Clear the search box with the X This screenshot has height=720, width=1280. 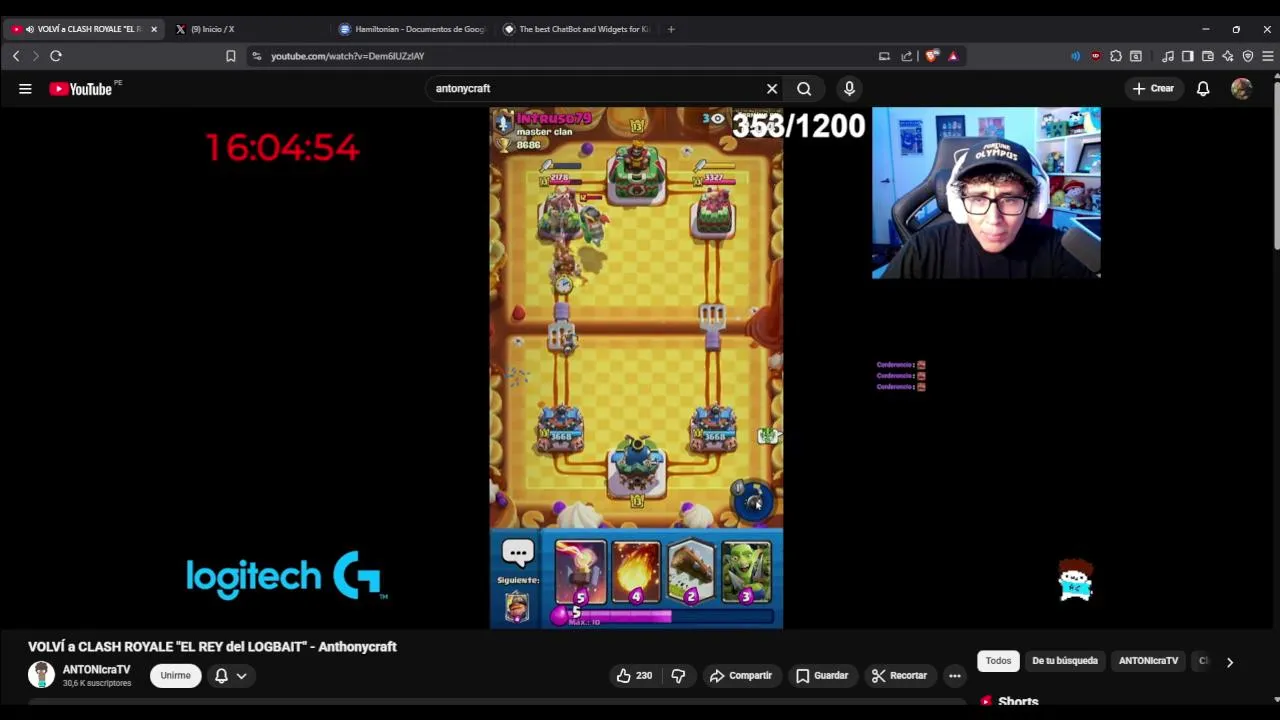tap(772, 89)
